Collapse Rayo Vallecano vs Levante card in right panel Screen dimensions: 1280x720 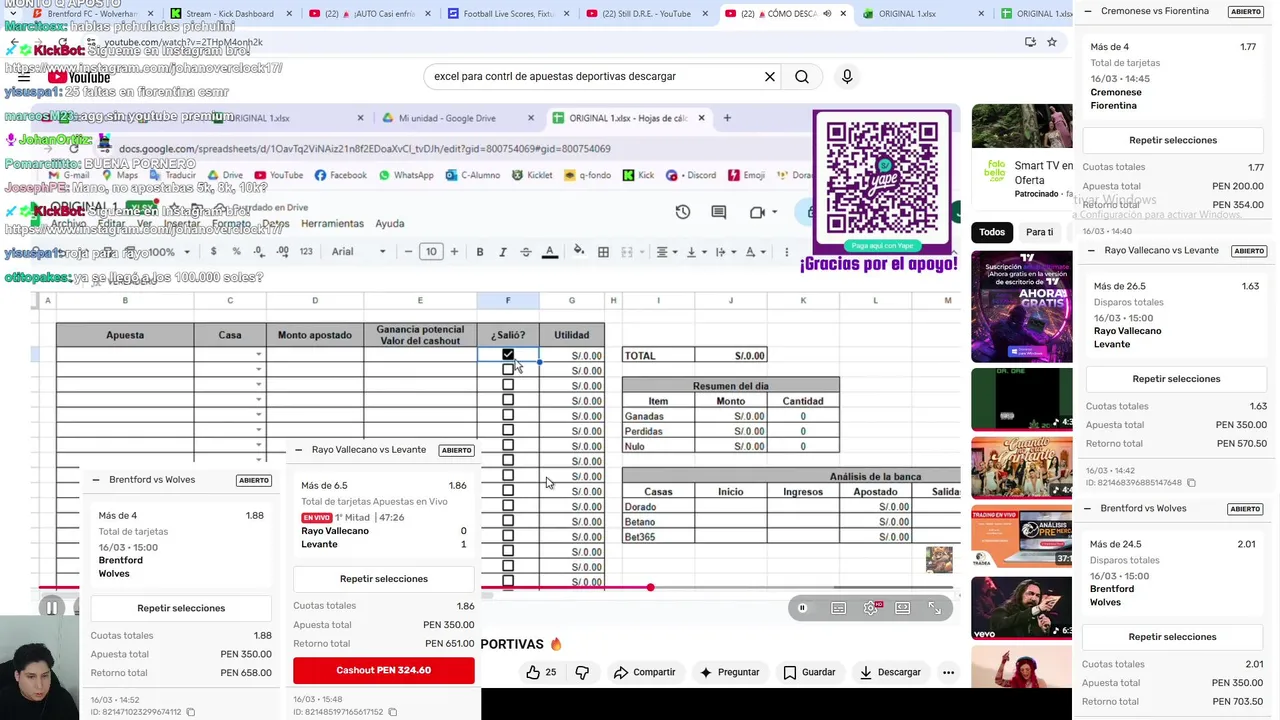(x=1091, y=251)
